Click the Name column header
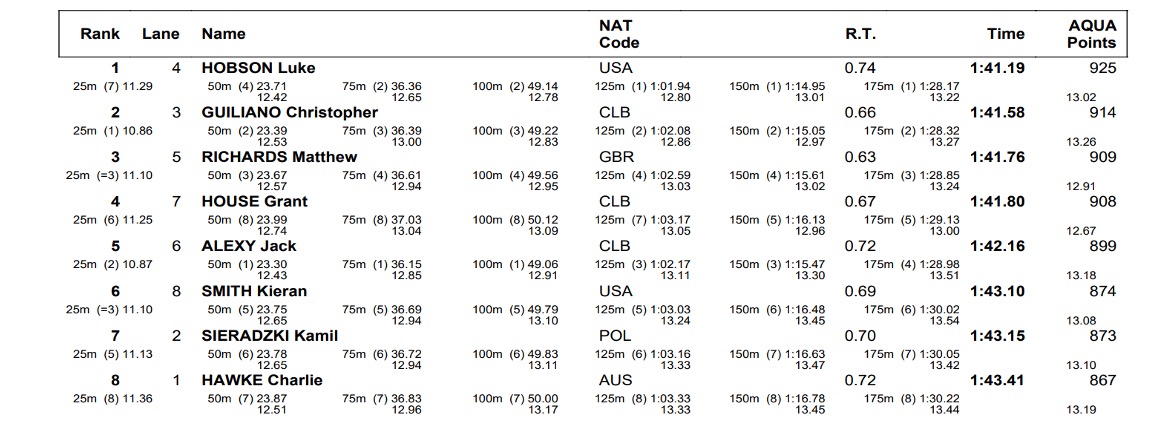 click(224, 33)
